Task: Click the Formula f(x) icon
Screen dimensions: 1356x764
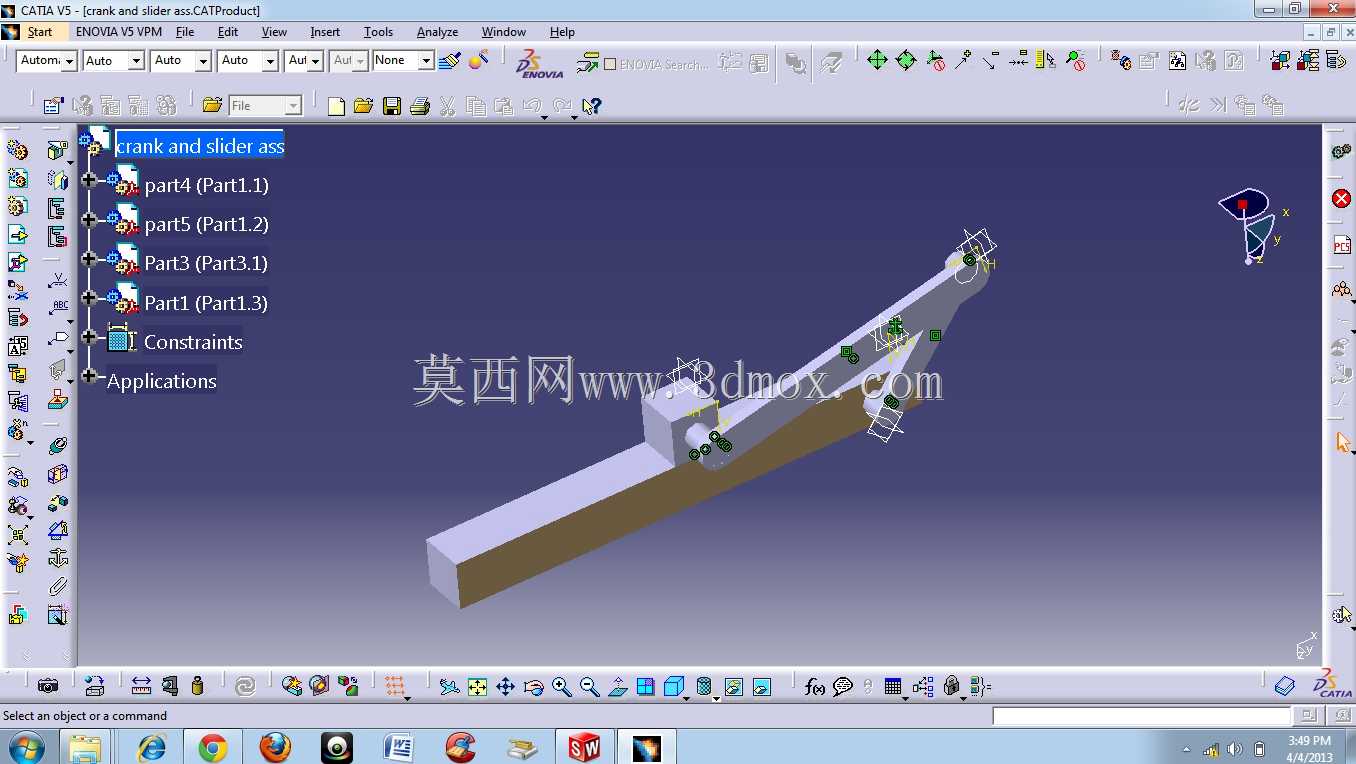Action: (x=815, y=686)
